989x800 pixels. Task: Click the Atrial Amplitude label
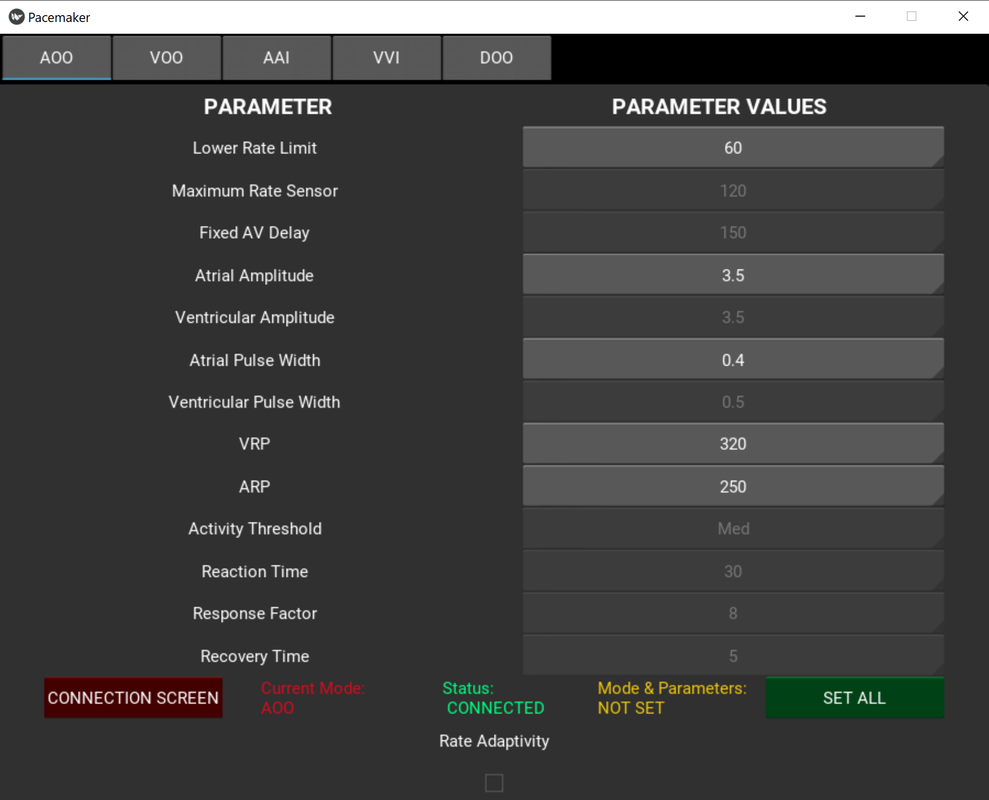click(x=254, y=276)
